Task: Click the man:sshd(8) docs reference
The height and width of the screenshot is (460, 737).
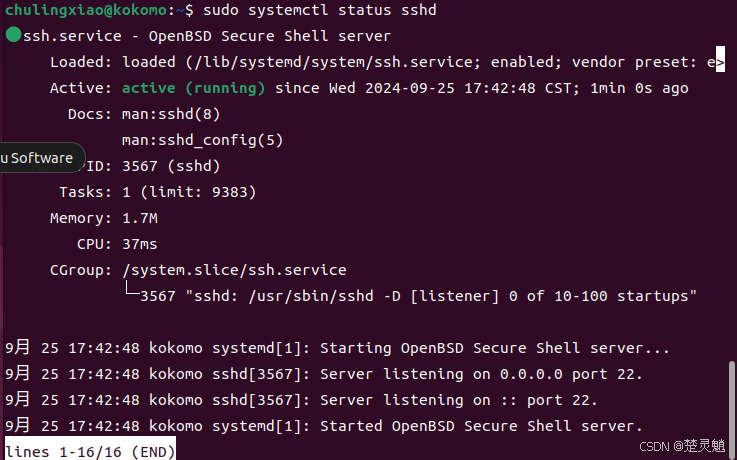Action: 171,114
